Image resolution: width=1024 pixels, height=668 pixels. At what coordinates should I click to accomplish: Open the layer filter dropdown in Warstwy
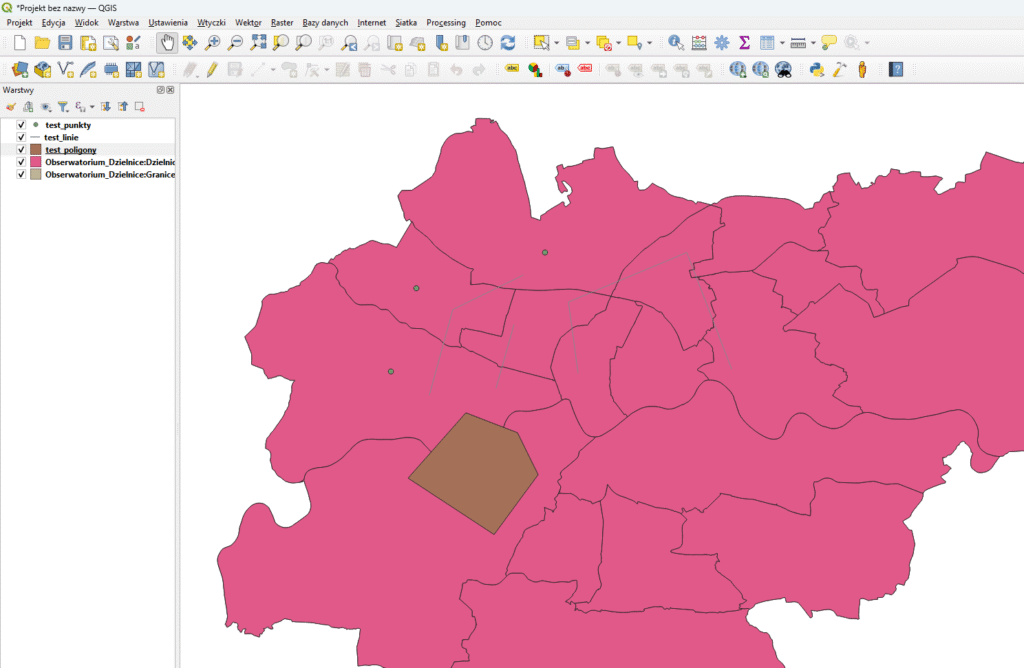pyautogui.click(x=62, y=106)
